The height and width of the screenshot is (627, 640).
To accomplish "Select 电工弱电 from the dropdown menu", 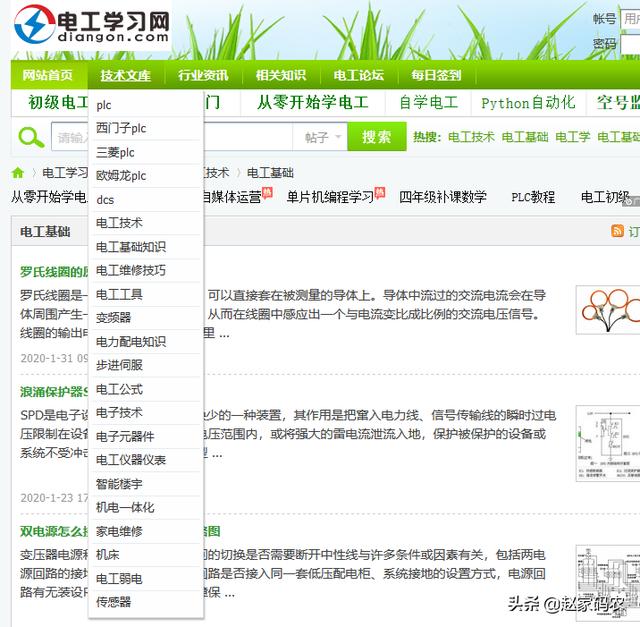I will coord(146,578).
